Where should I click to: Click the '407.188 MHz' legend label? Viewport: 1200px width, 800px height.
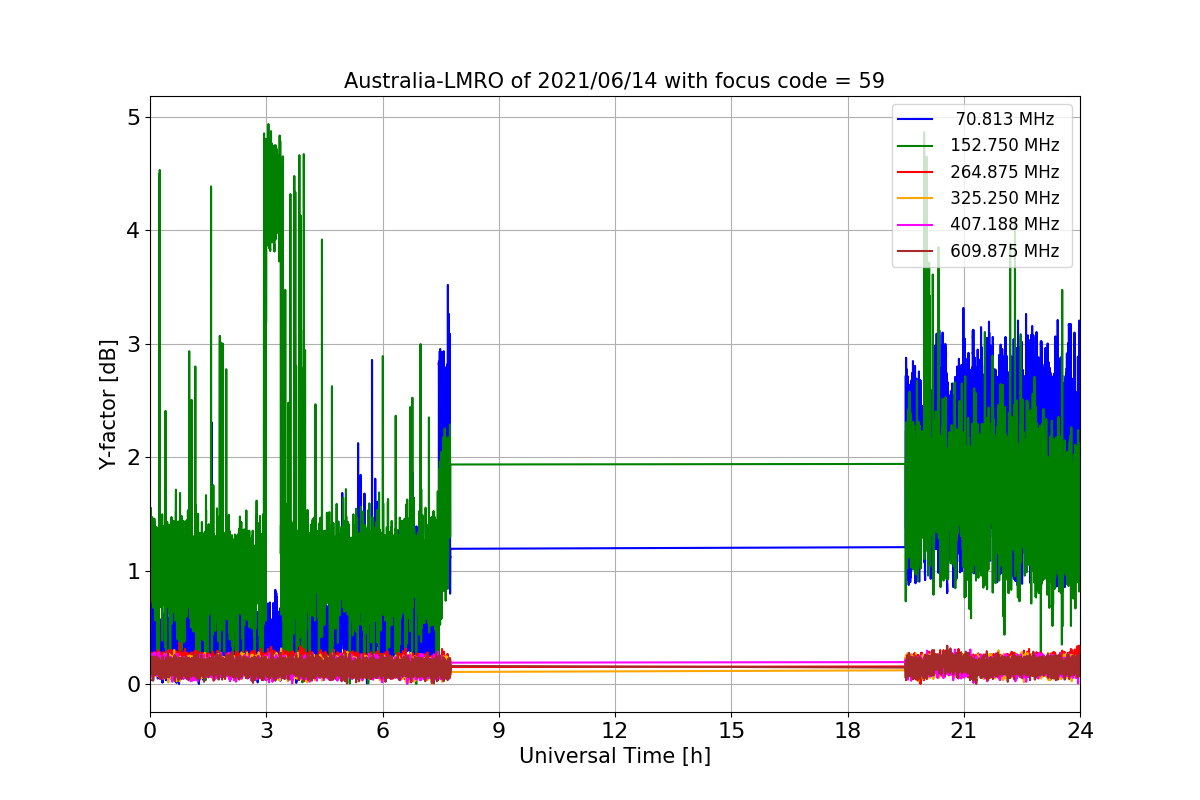click(x=1005, y=224)
